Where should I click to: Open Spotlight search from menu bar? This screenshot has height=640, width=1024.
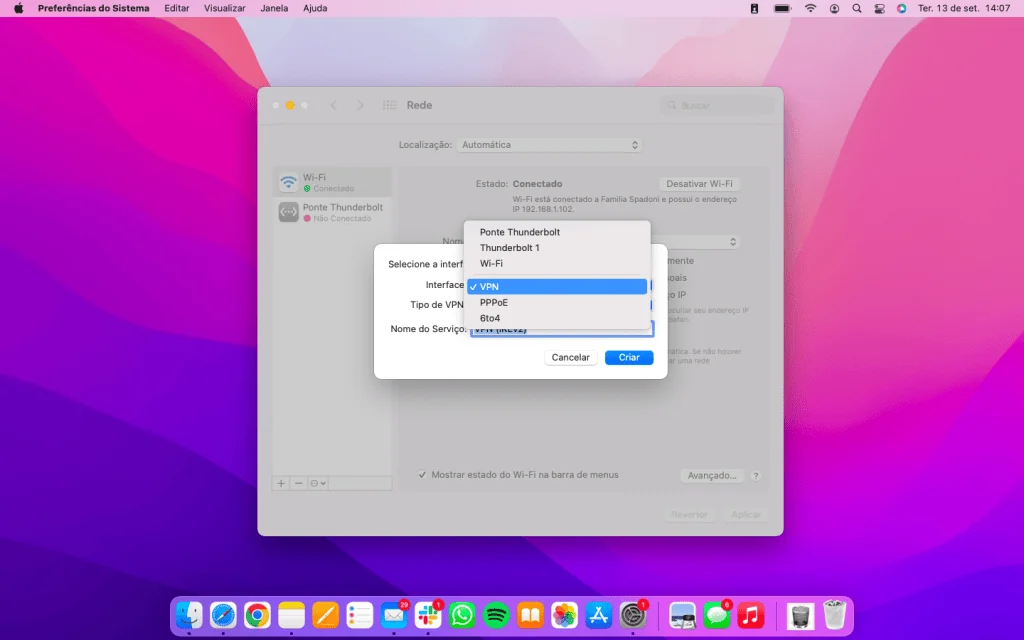coord(856,8)
